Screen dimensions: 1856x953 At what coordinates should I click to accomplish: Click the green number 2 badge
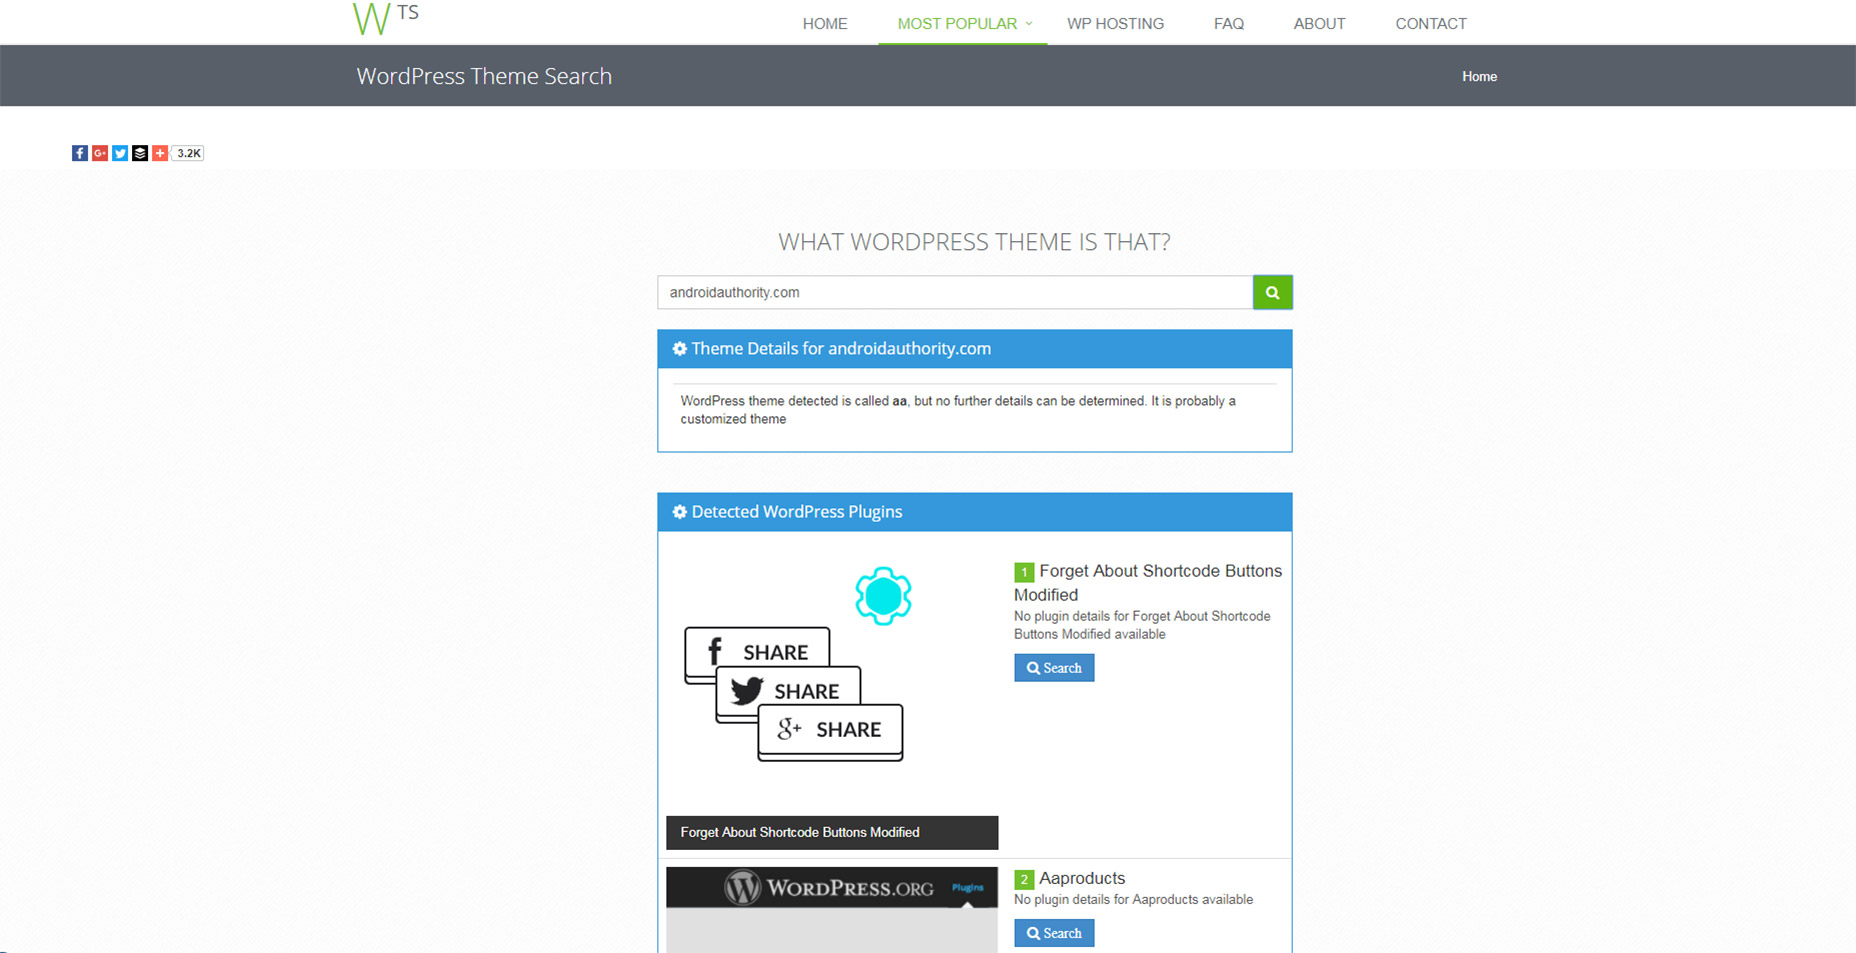tap(1024, 879)
